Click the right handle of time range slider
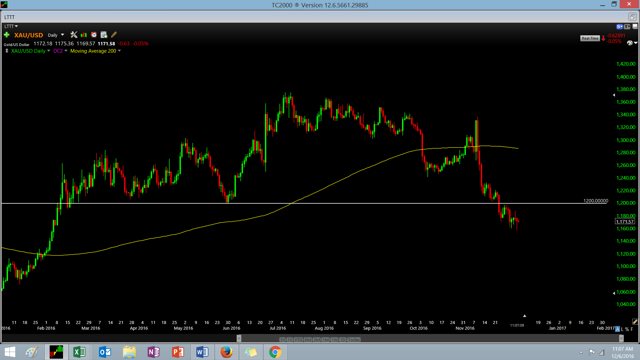 click(621, 338)
